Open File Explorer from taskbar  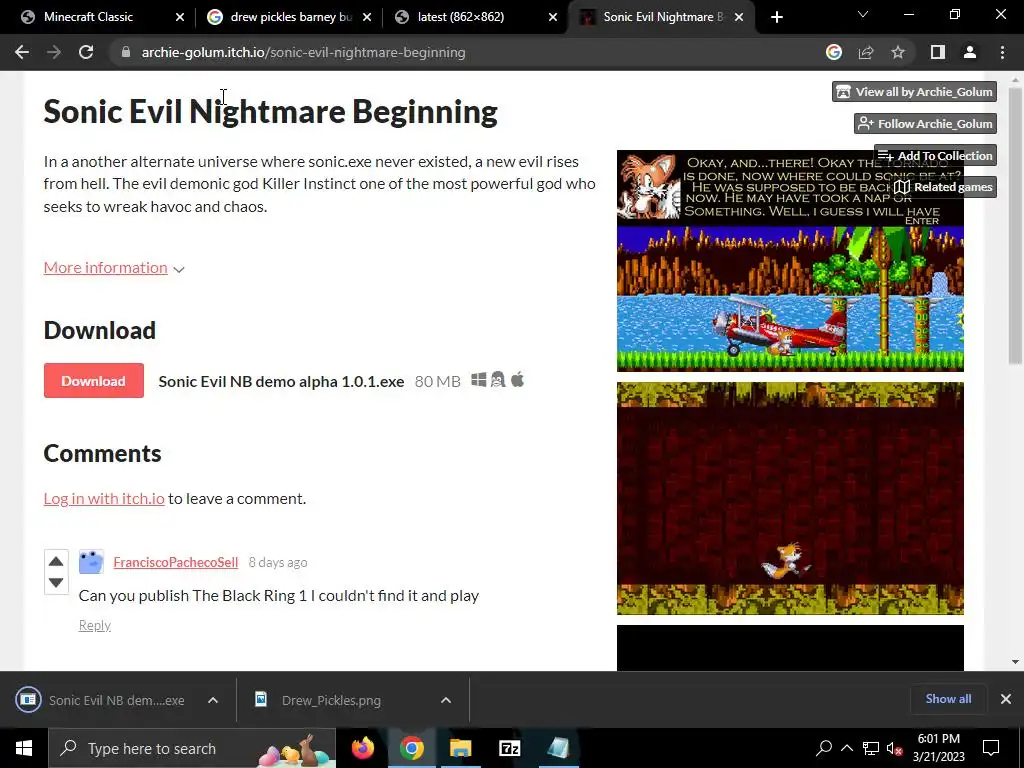pyautogui.click(x=460, y=748)
